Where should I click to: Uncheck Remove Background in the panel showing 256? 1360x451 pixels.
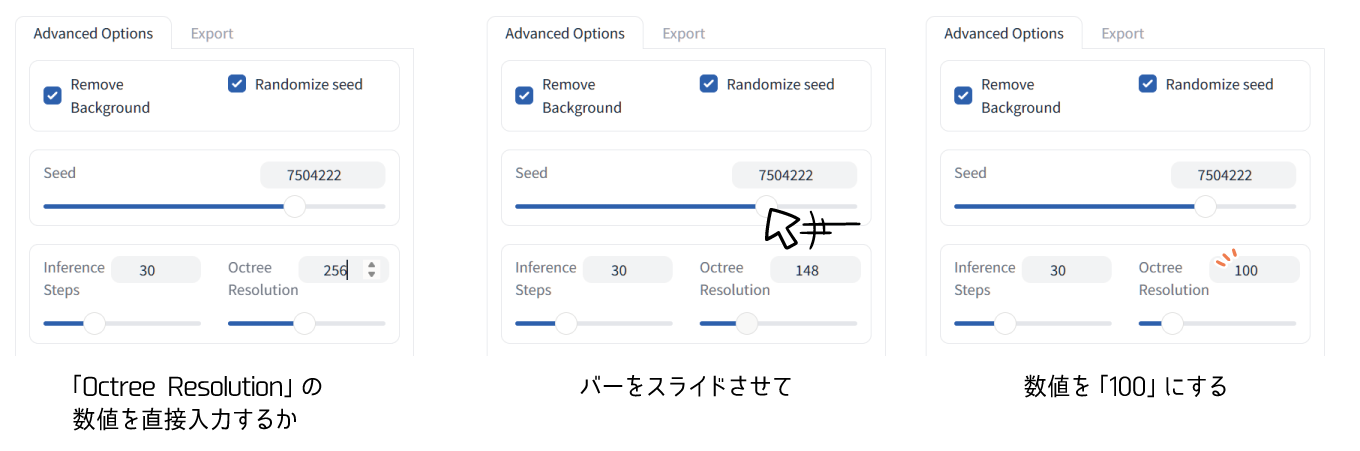click(53, 96)
